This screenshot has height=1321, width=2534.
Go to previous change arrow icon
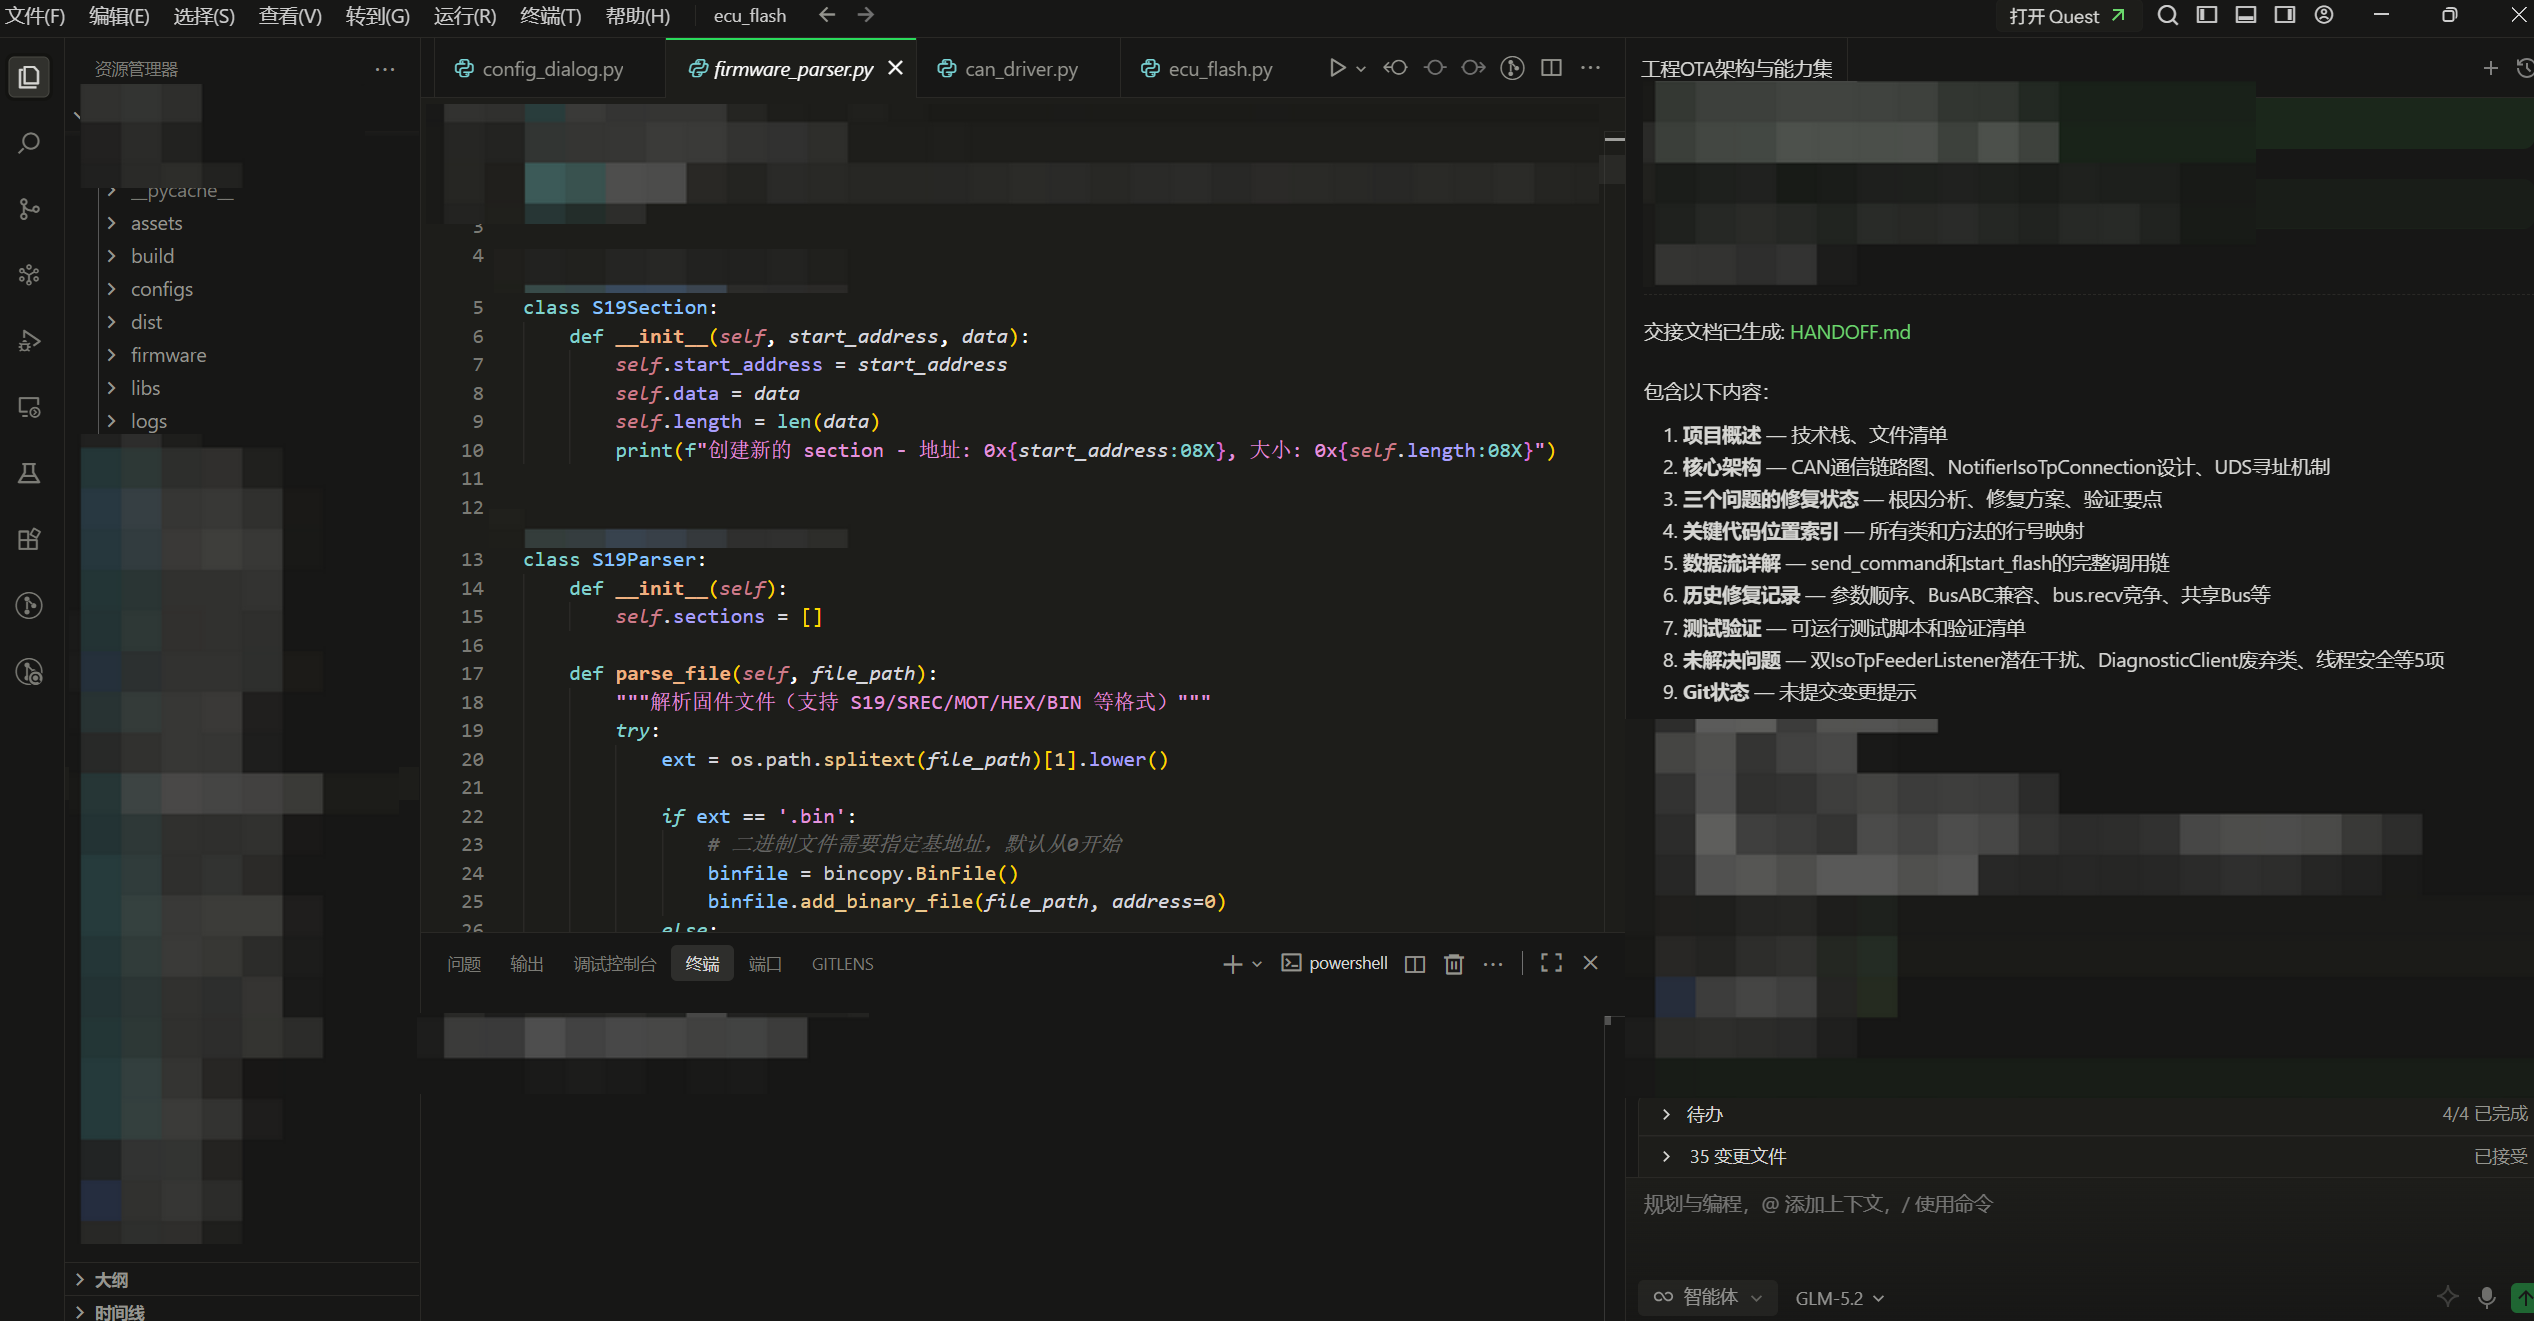(x=1395, y=68)
